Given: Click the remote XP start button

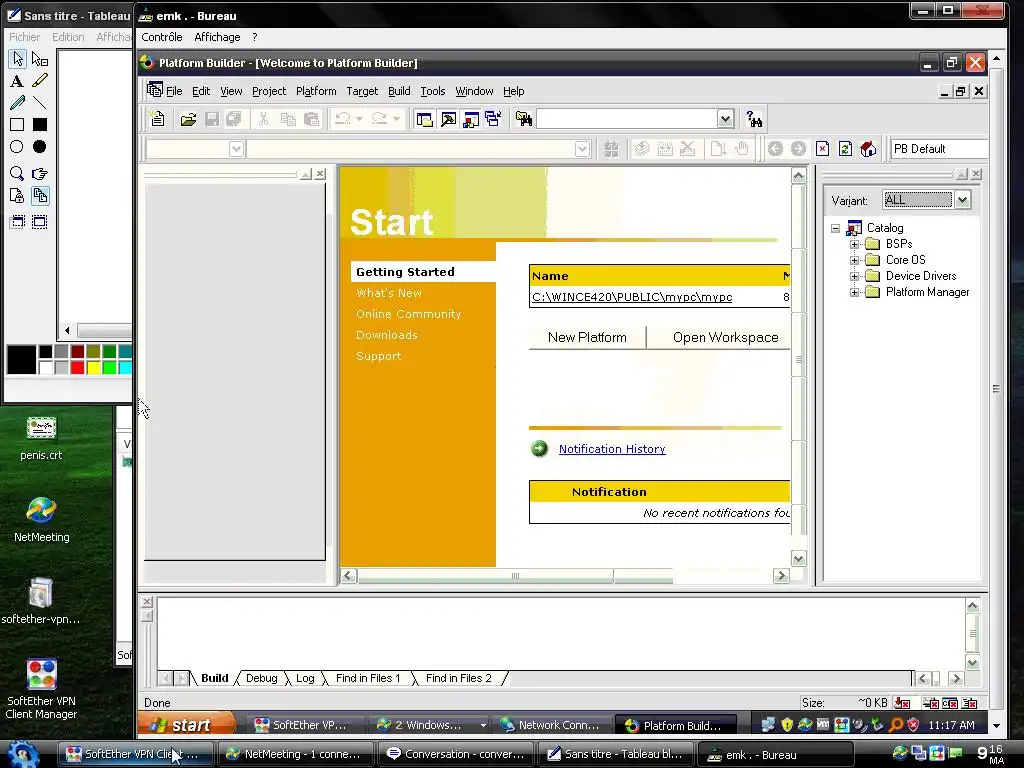Looking at the screenshot, I should [187, 725].
